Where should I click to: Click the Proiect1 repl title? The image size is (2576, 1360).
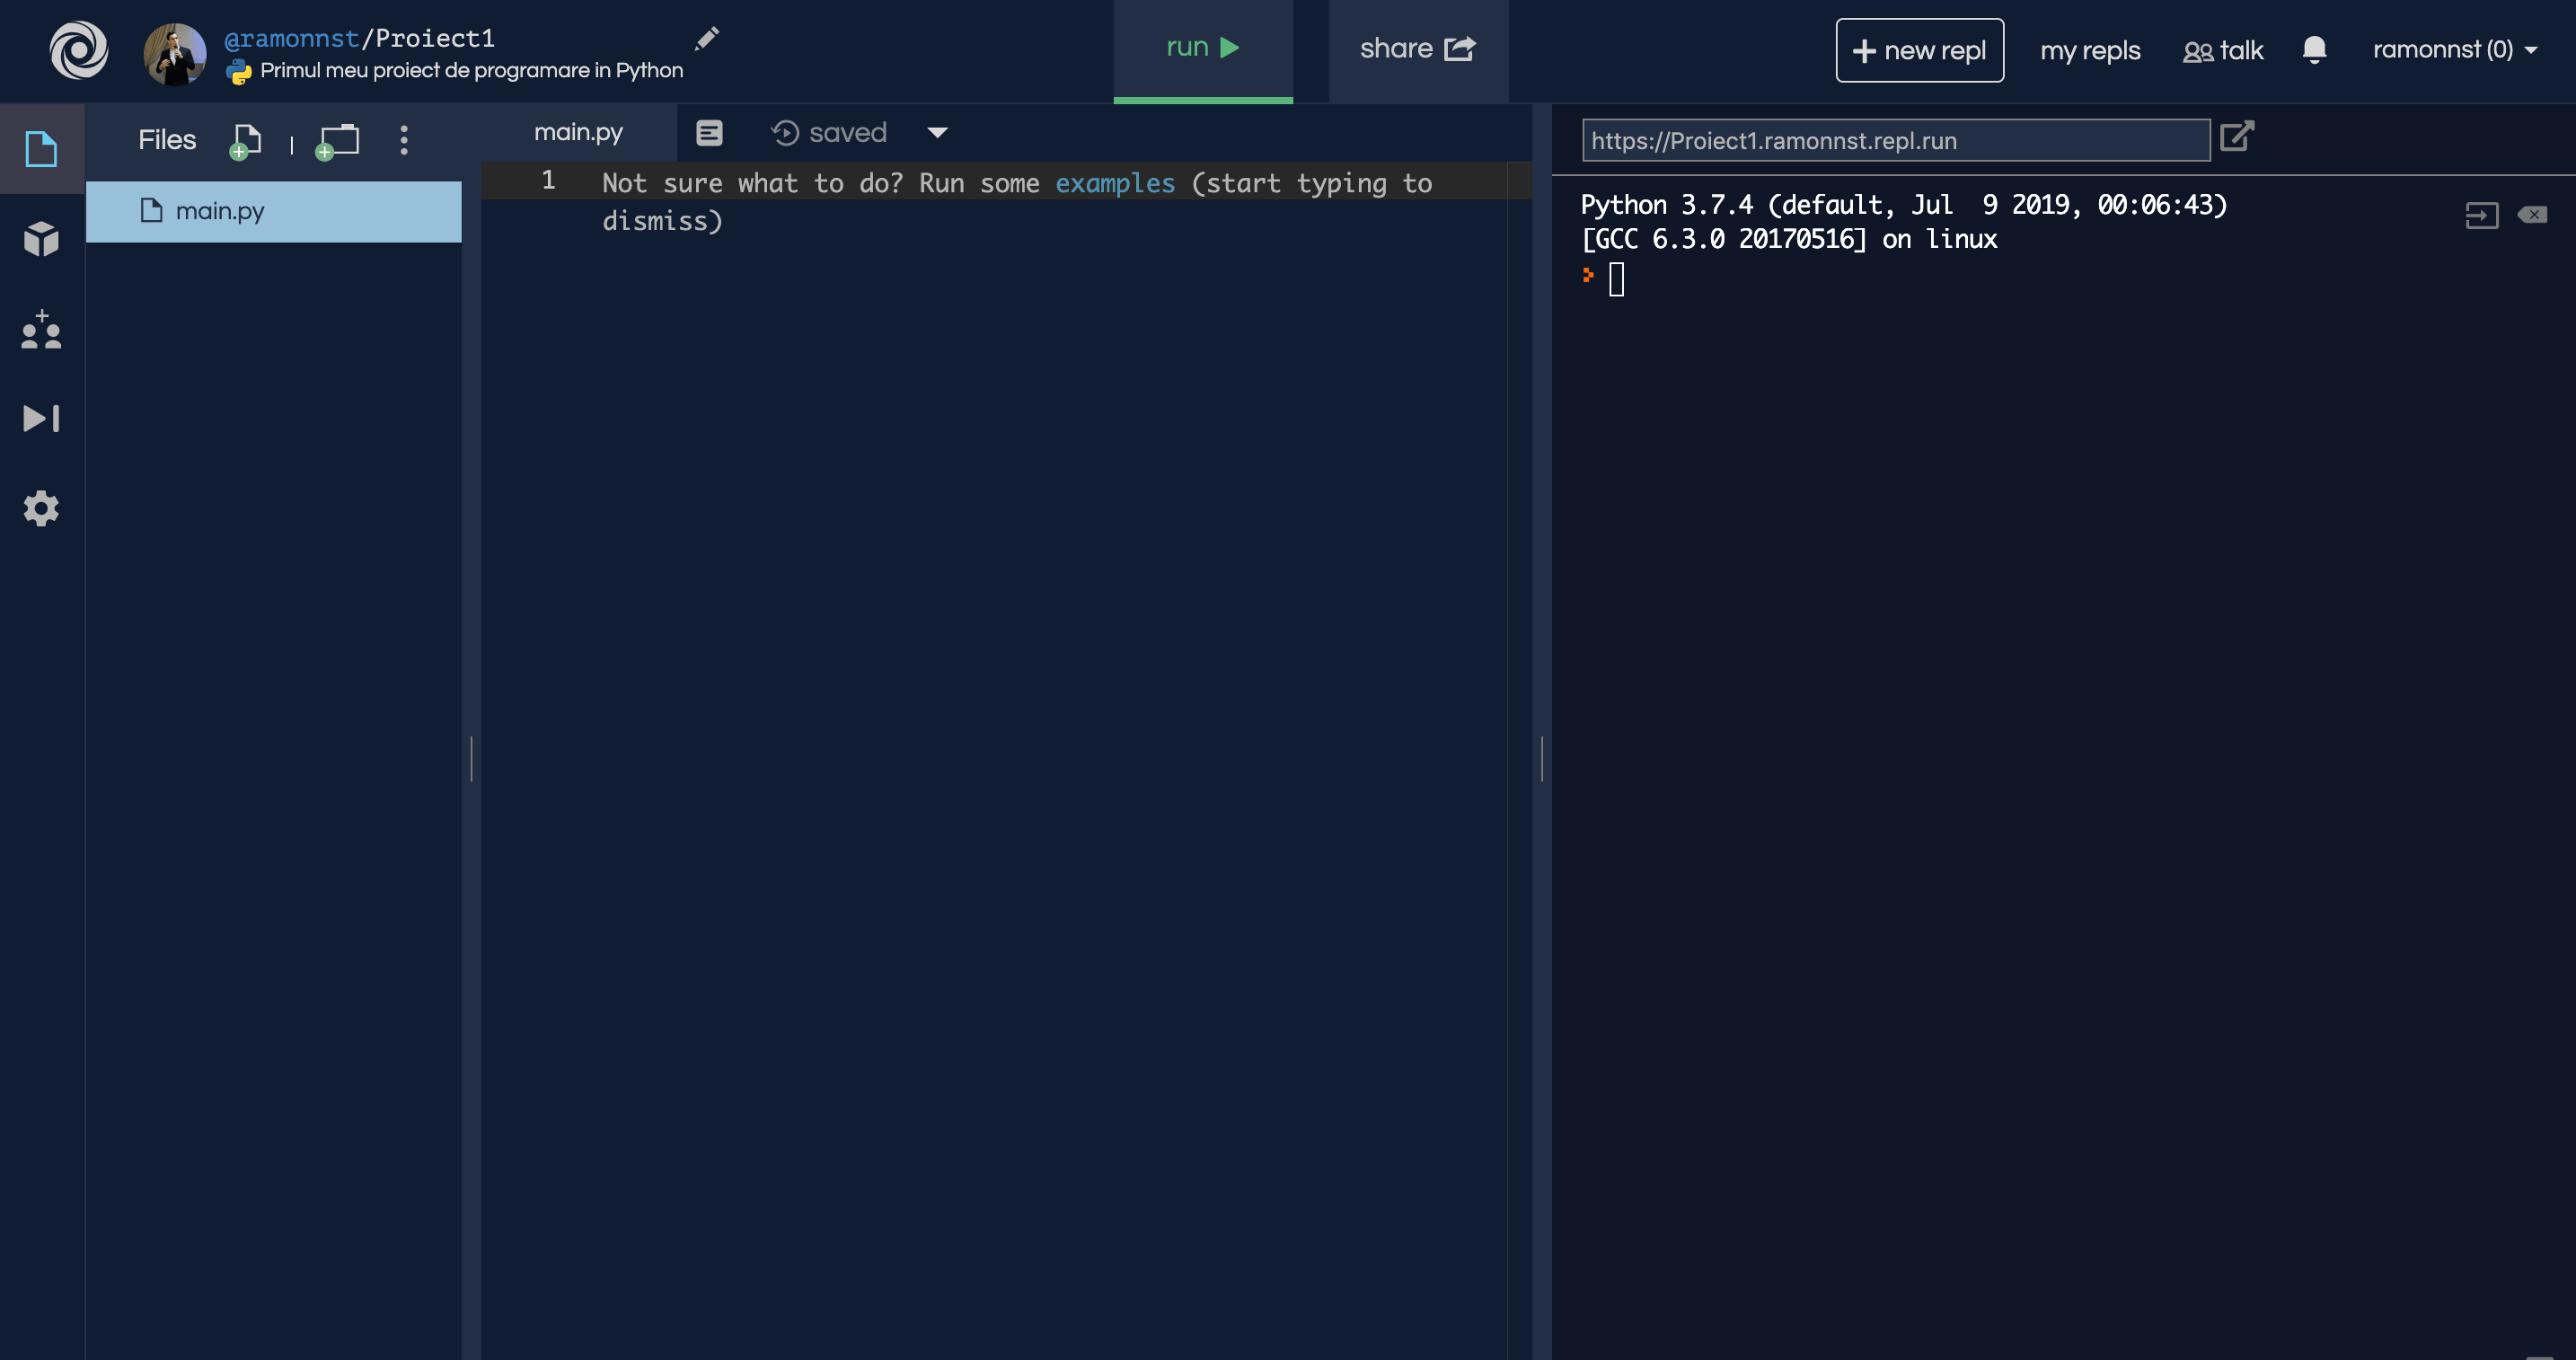coord(435,38)
